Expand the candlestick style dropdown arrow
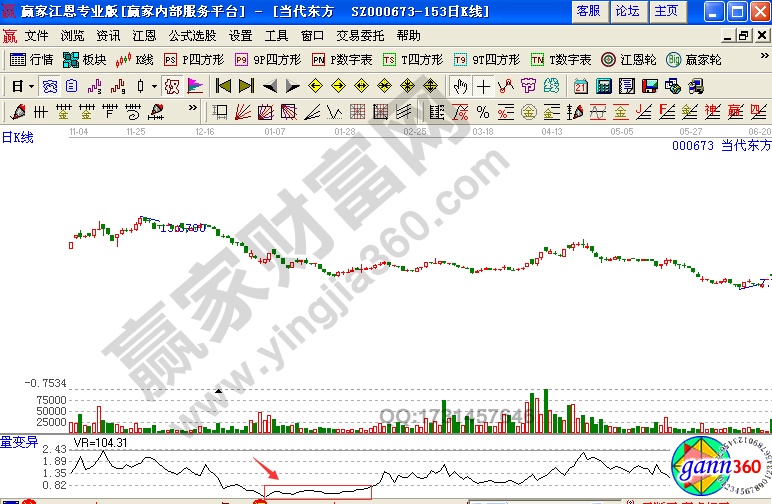Image resolution: width=772 pixels, height=504 pixels. (x=154, y=86)
